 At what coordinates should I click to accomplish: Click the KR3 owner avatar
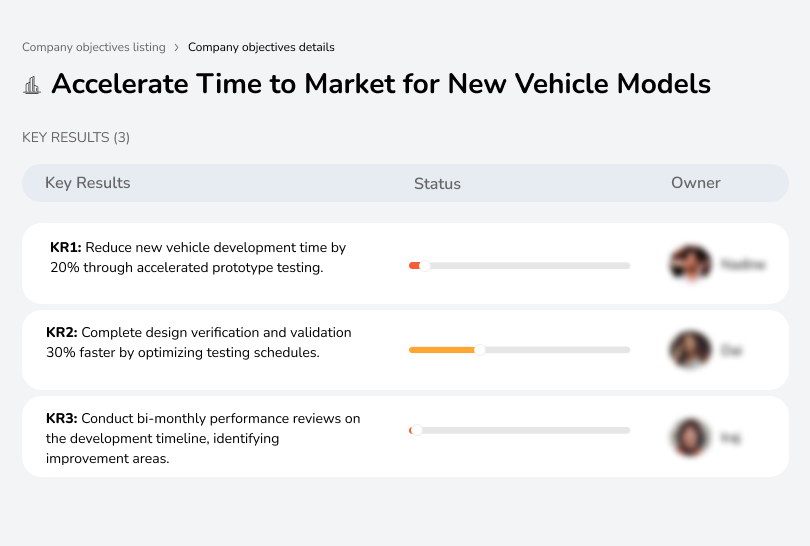click(690, 438)
